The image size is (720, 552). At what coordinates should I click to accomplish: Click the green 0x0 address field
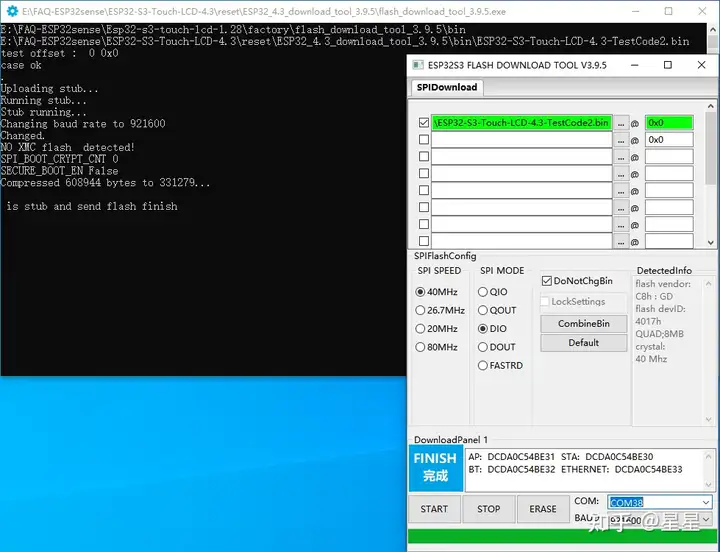point(669,123)
